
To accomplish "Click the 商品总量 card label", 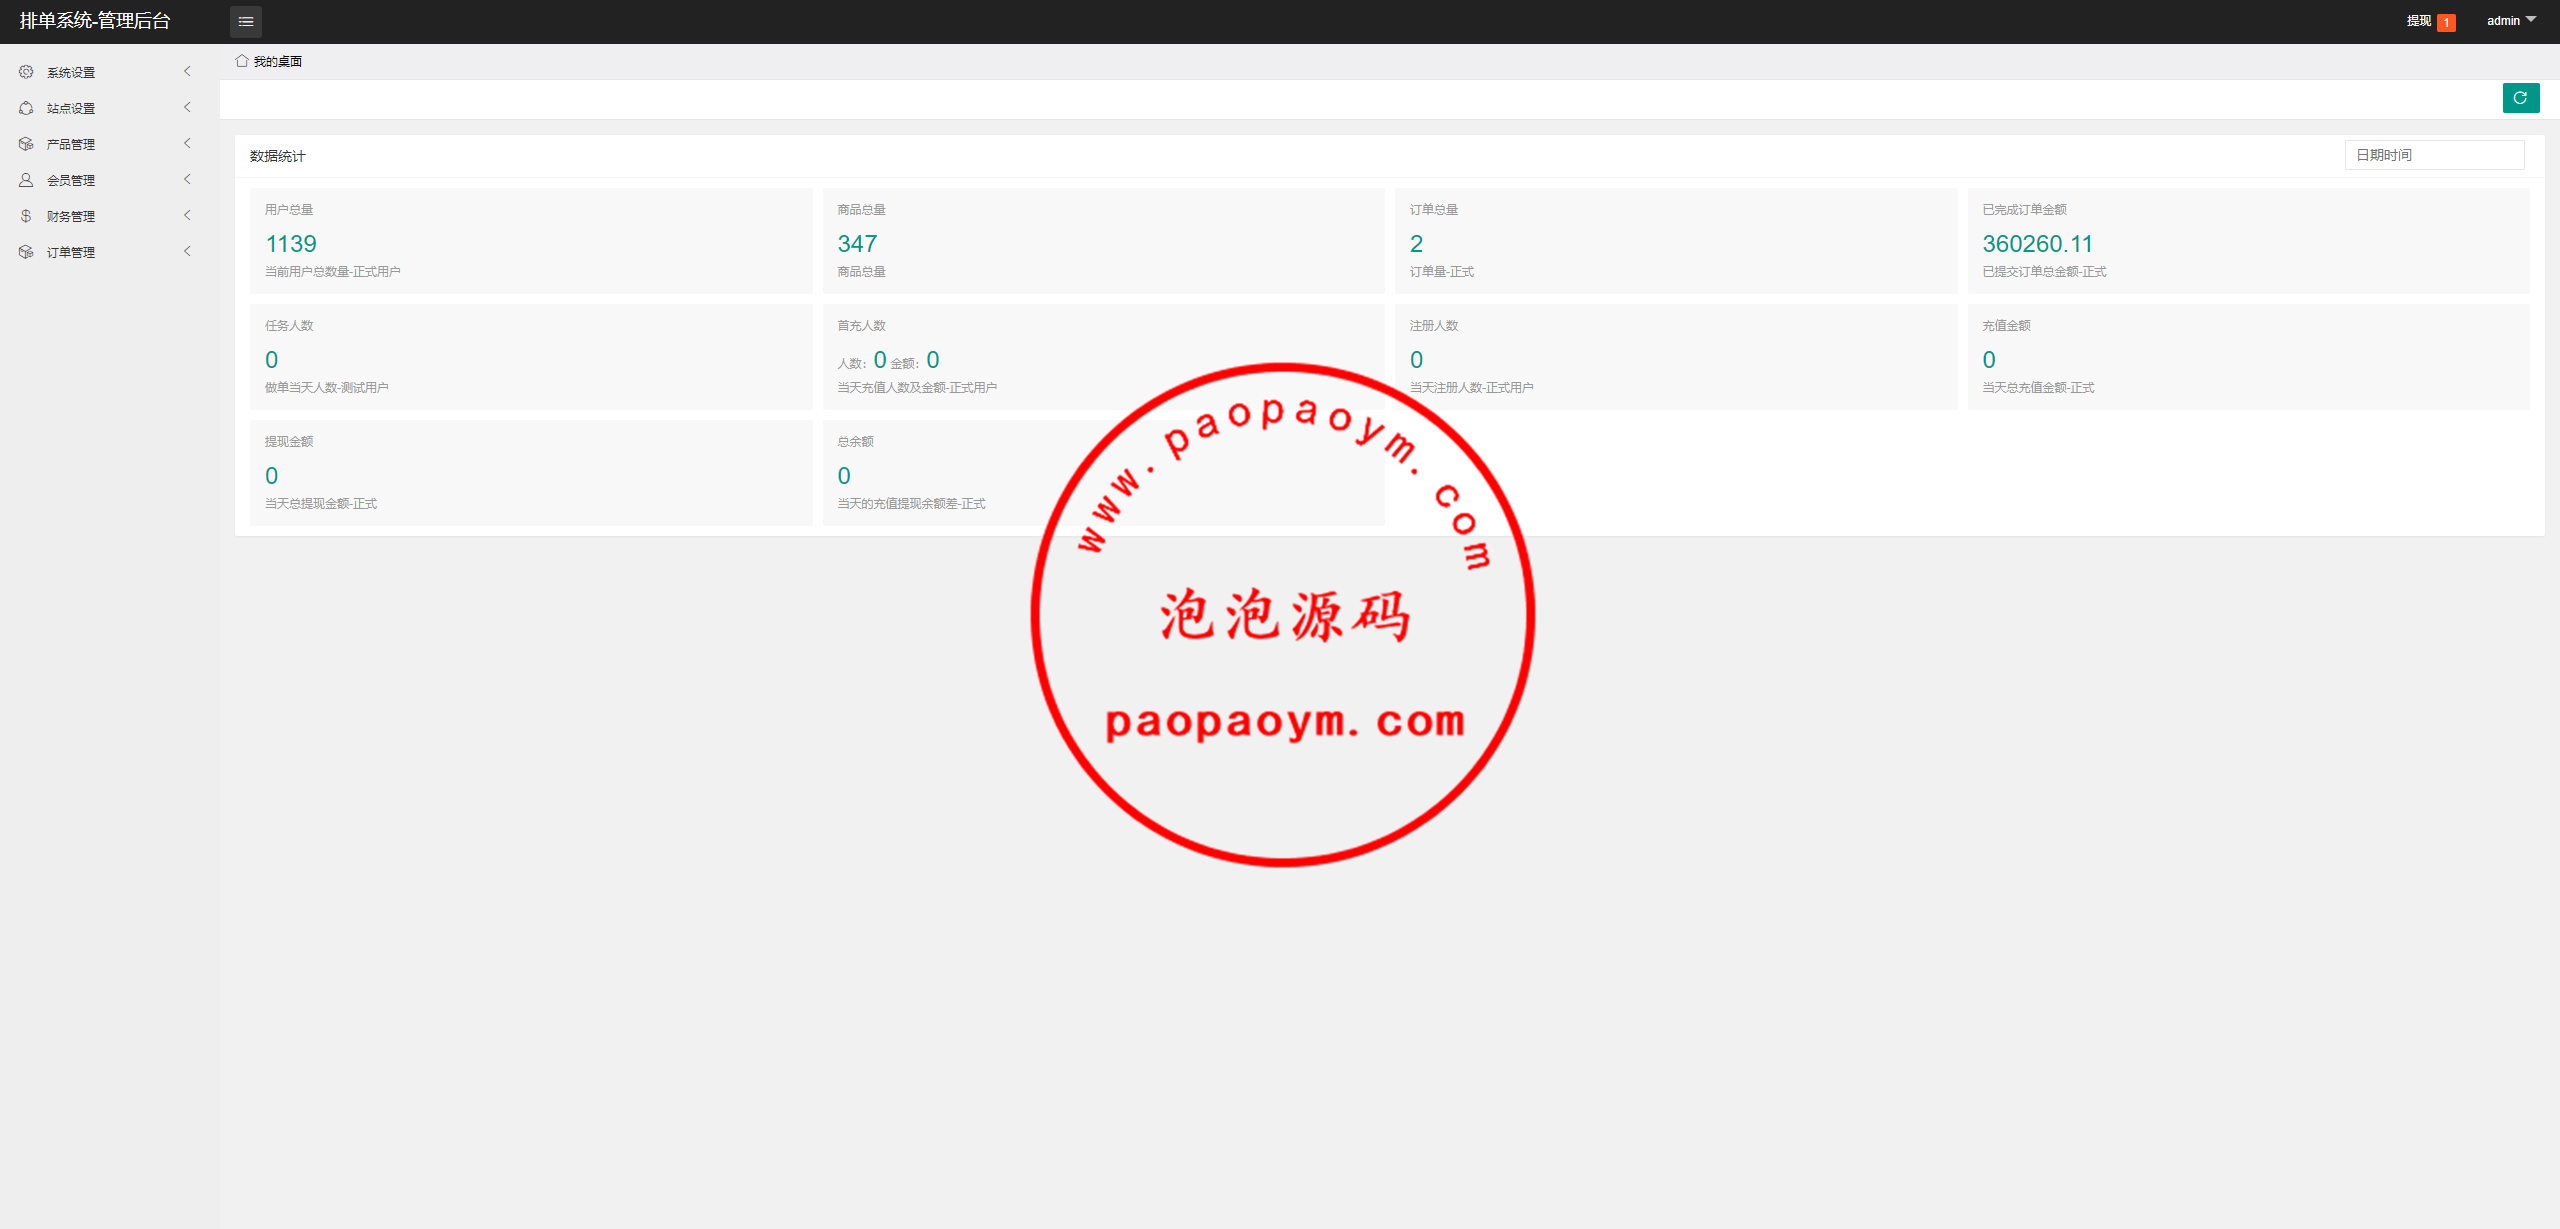I will 861,210.
